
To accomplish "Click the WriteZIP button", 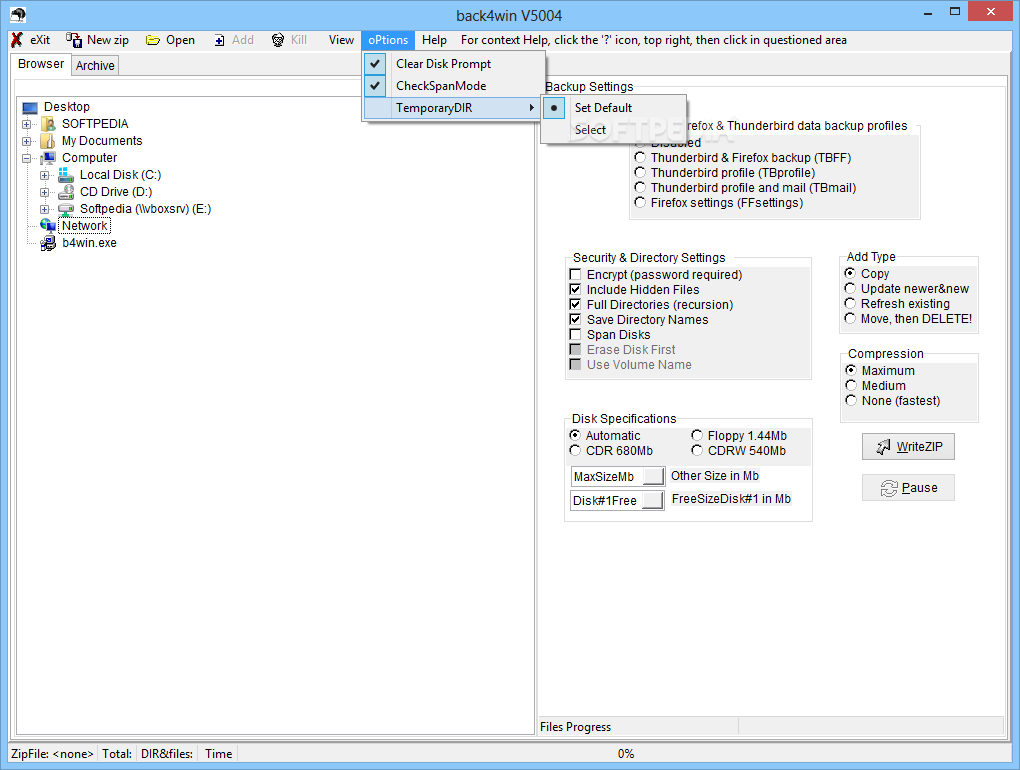I will (908, 447).
